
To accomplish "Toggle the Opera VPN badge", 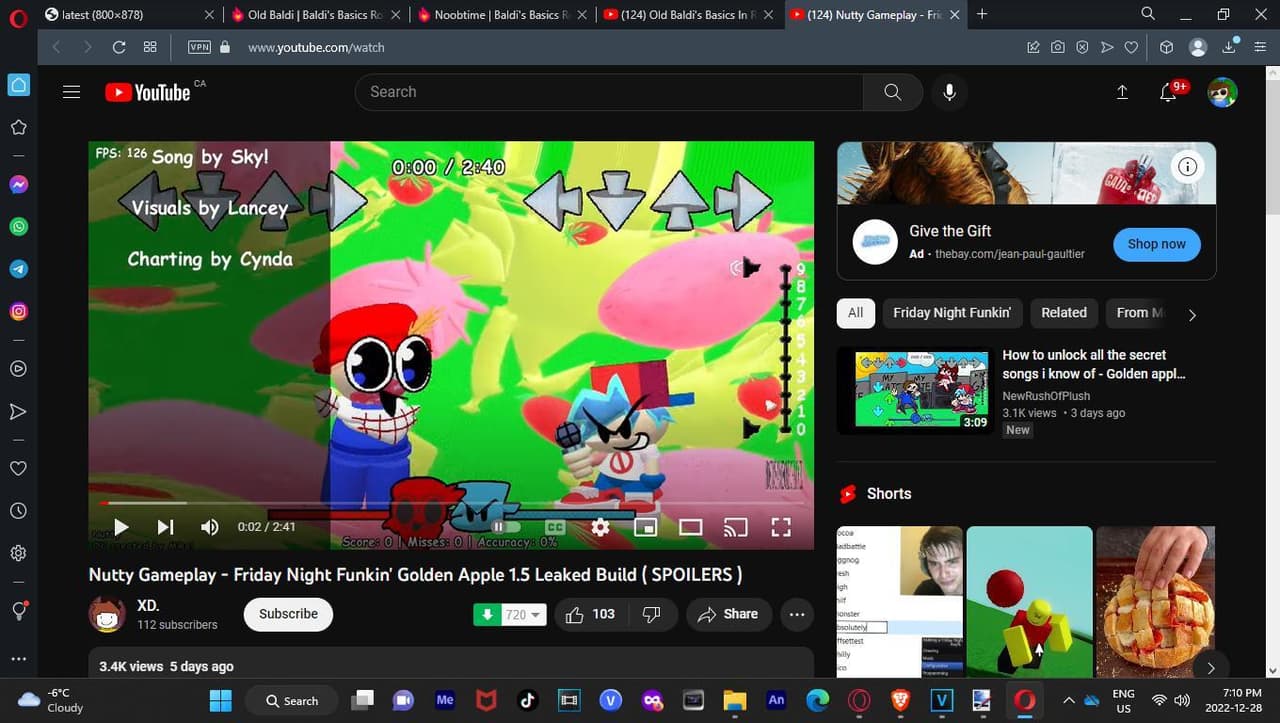I will 200,47.
